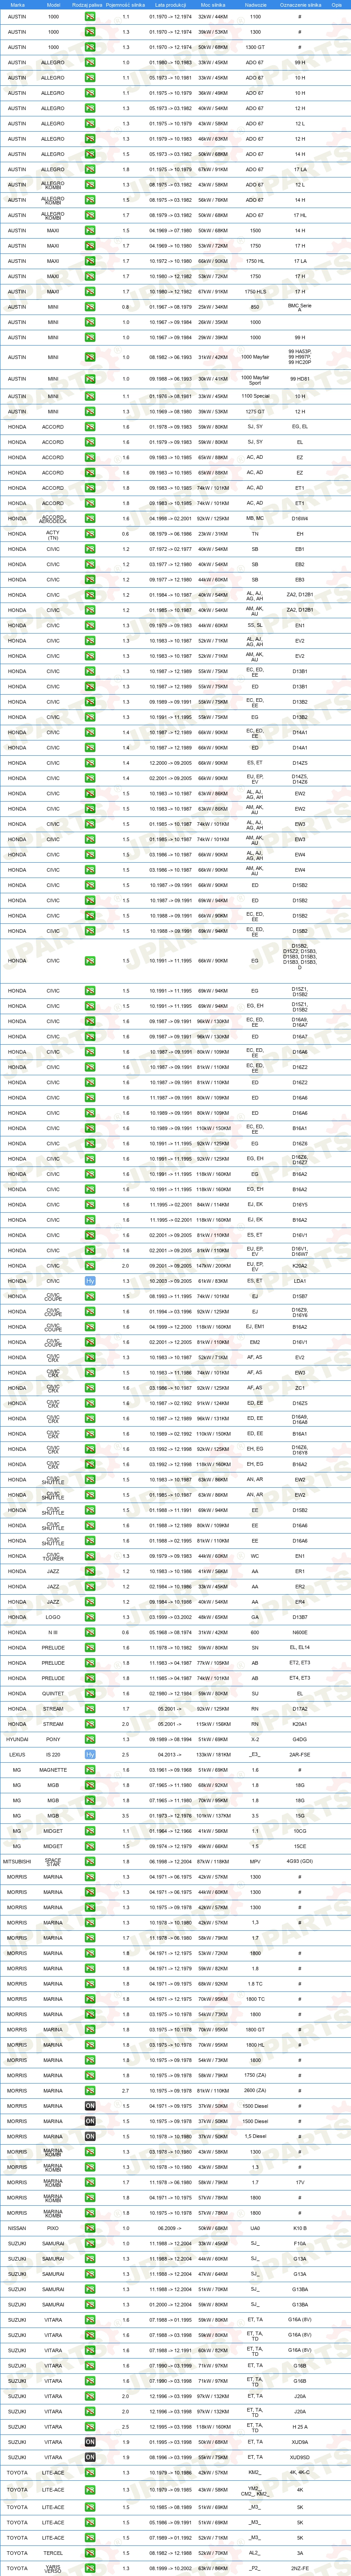351x2576 pixels.
Task: Click the petrol icon in Hyundai Pony row
Action: pos(90,1739)
